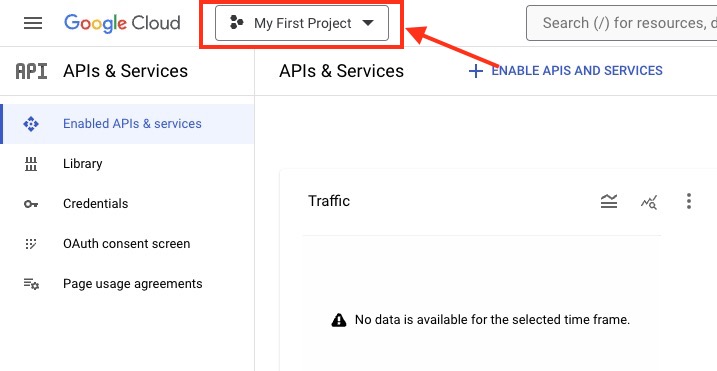
Task: Click the Enabled APIs & services icon
Action: [31, 124]
